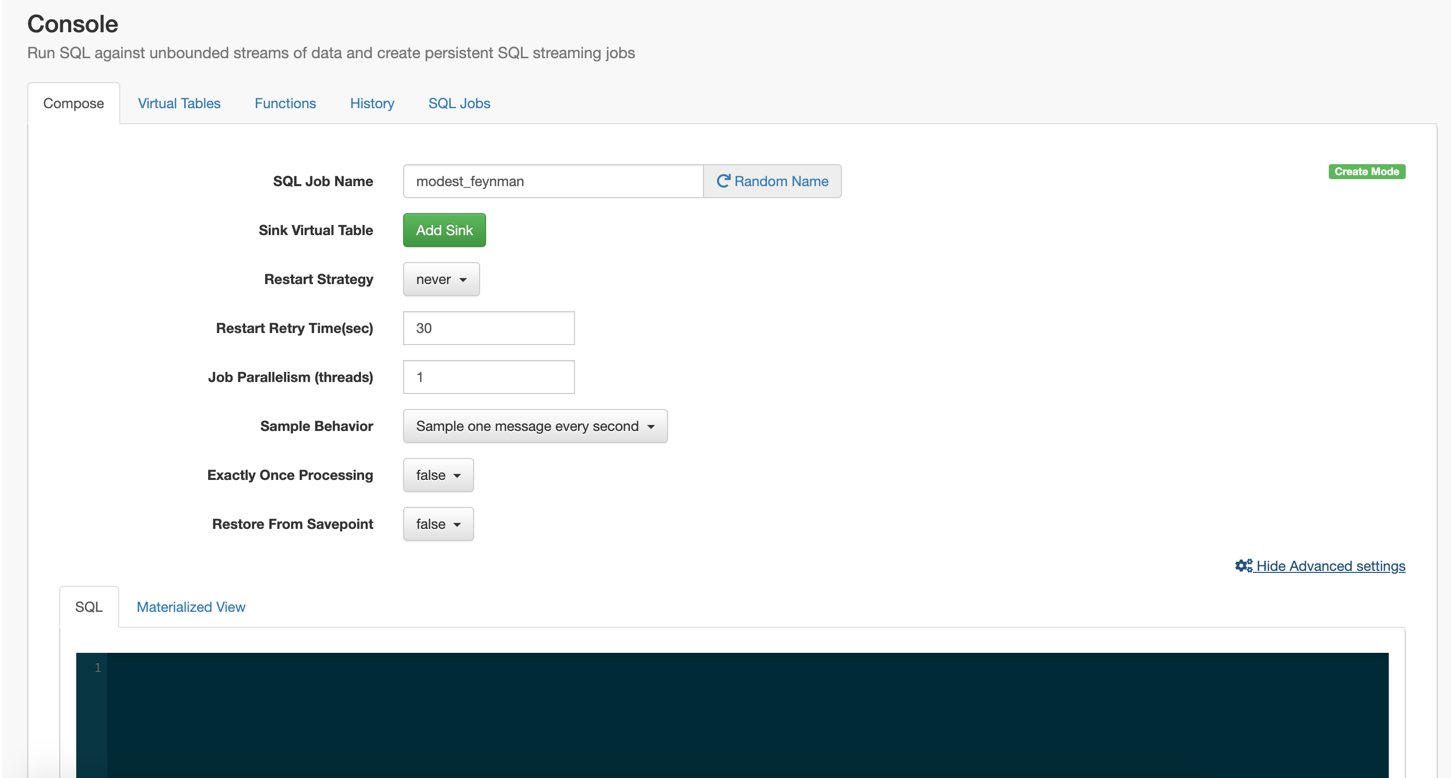Viewport: 1451px width, 778px height.
Task: Click the Add Sink button
Action: pyautogui.click(x=444, y=230)
